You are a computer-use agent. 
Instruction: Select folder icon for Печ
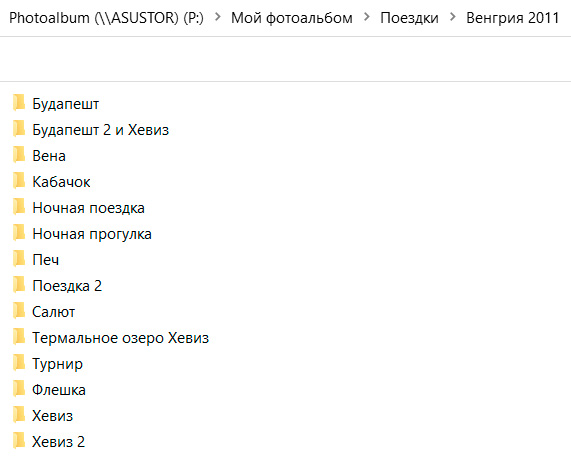[x=19, y=259]
